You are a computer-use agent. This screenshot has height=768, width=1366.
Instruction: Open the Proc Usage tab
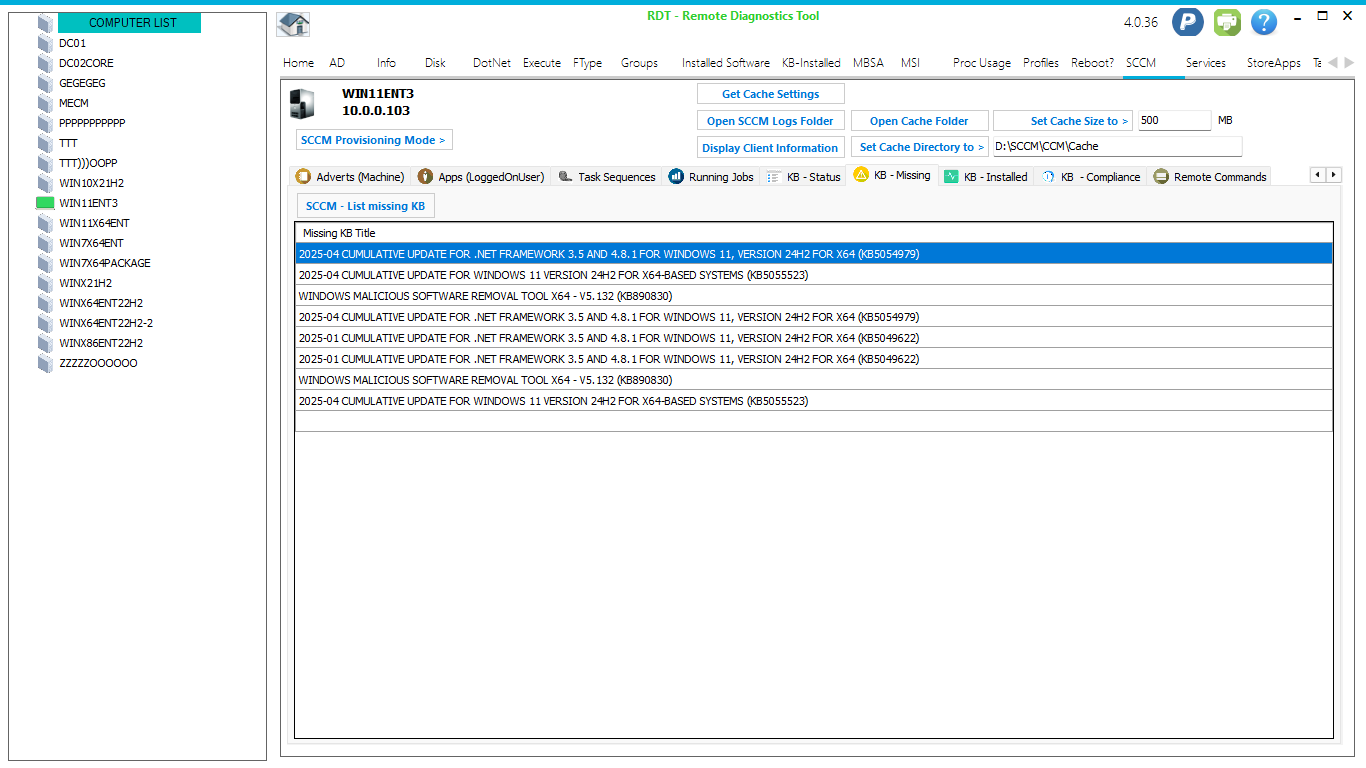pyautogui.click(x=982, y=62)
